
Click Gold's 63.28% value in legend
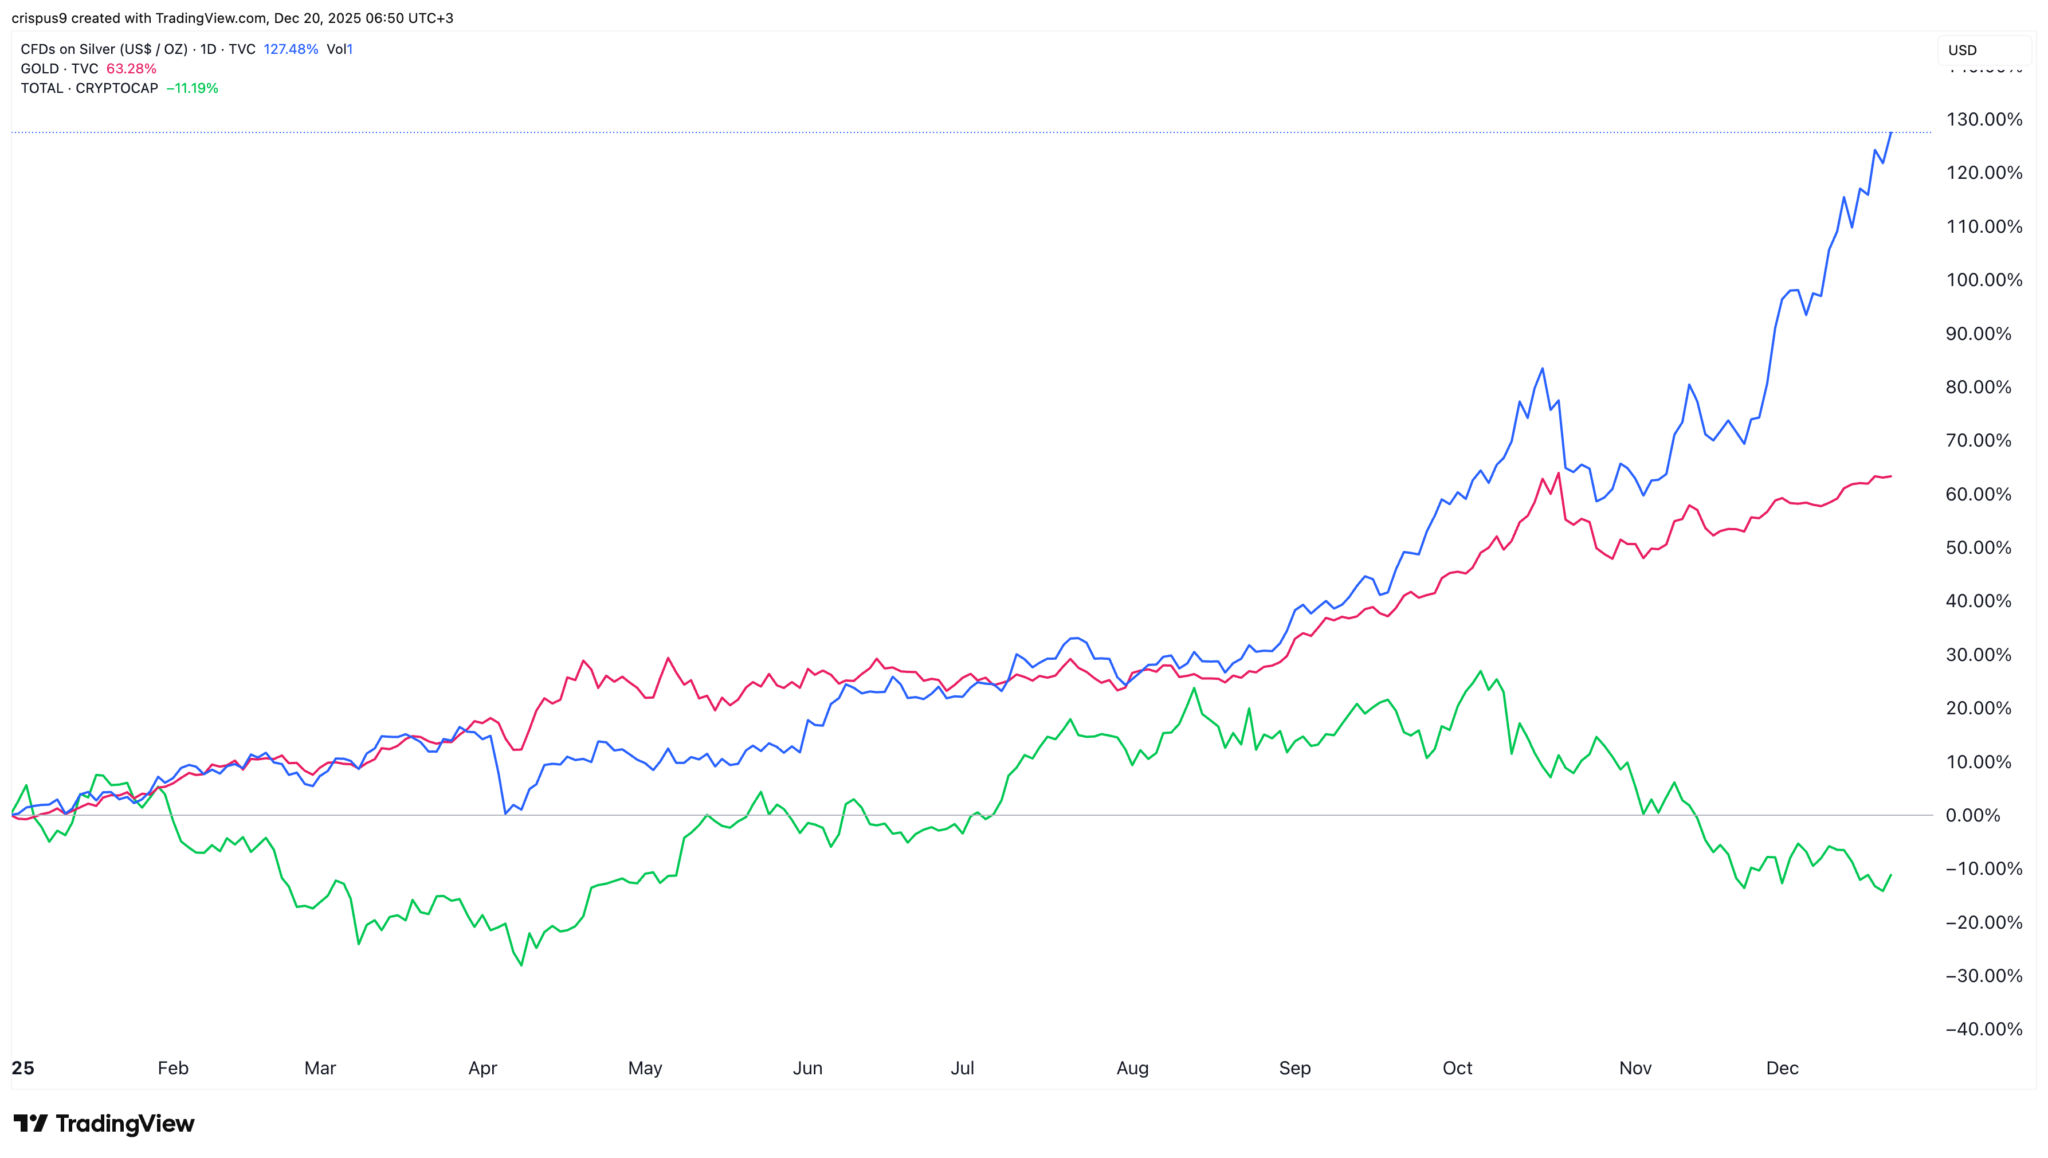(131, 69)
